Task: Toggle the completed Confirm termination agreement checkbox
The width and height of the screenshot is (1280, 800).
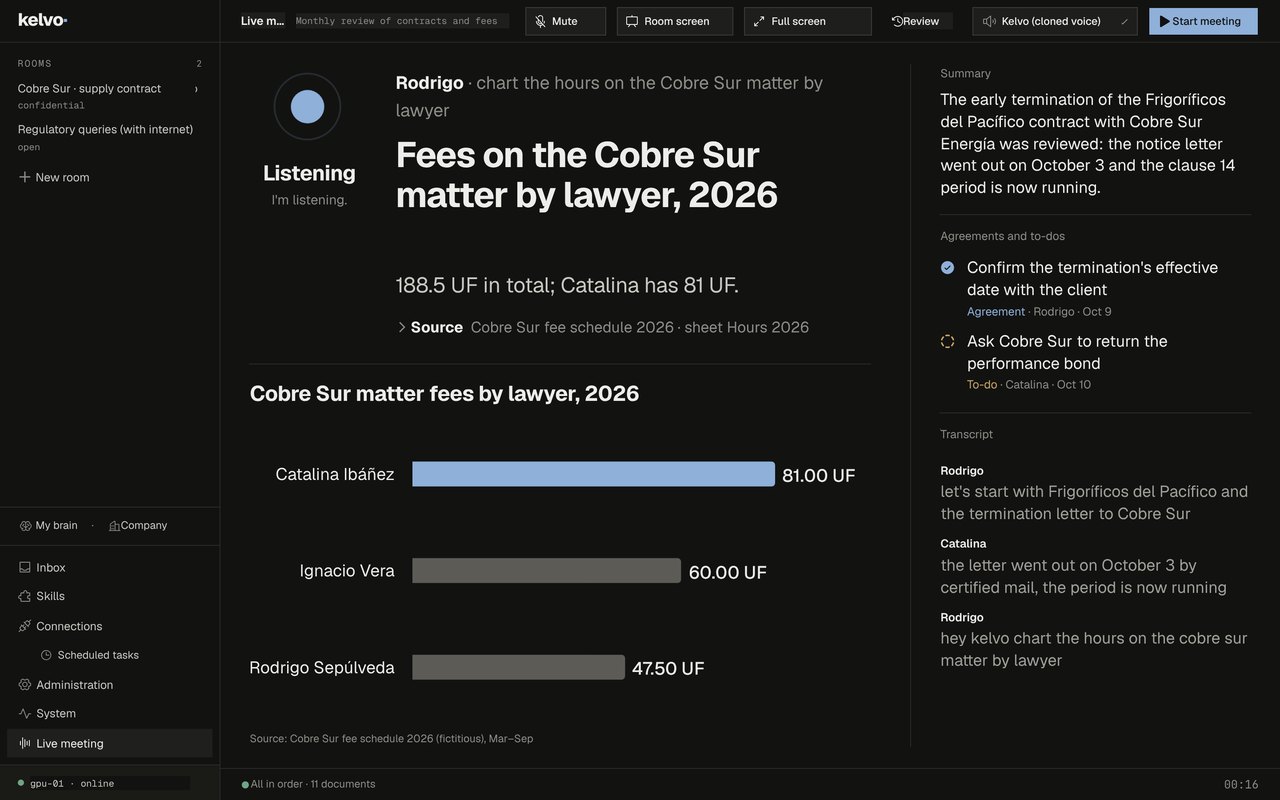Action: click(948, 268)
